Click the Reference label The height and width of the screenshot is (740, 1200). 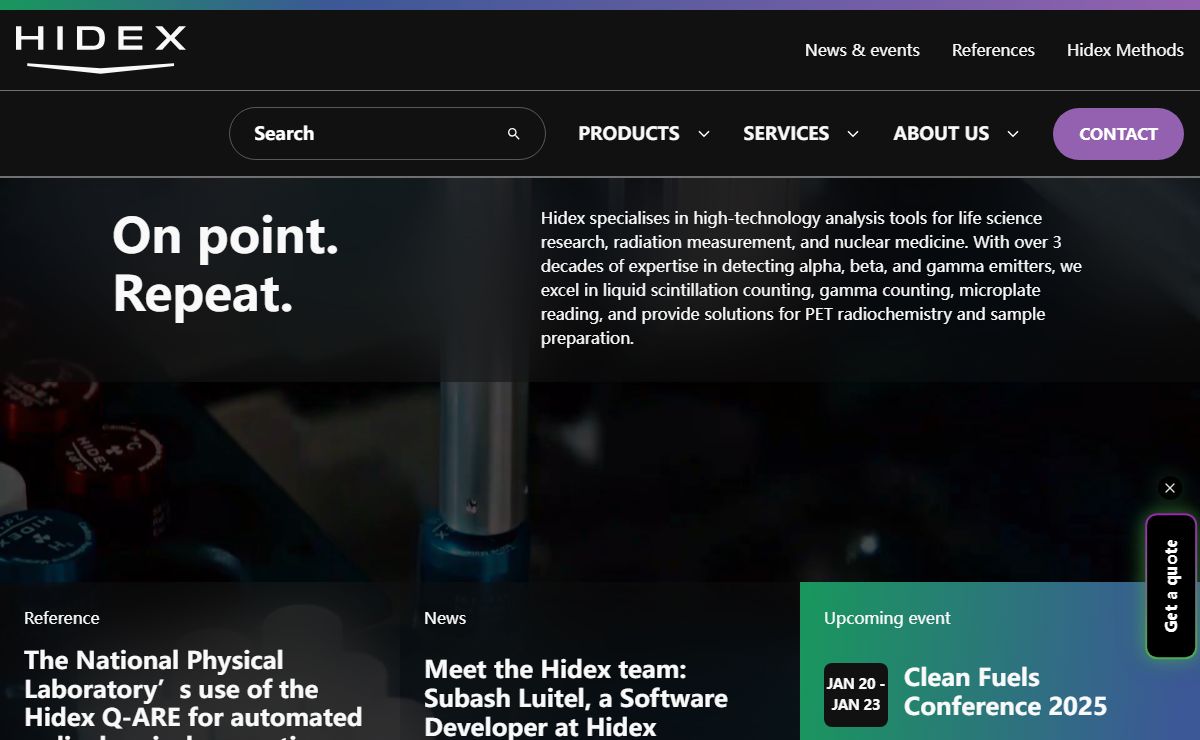[x=62, y=618]
